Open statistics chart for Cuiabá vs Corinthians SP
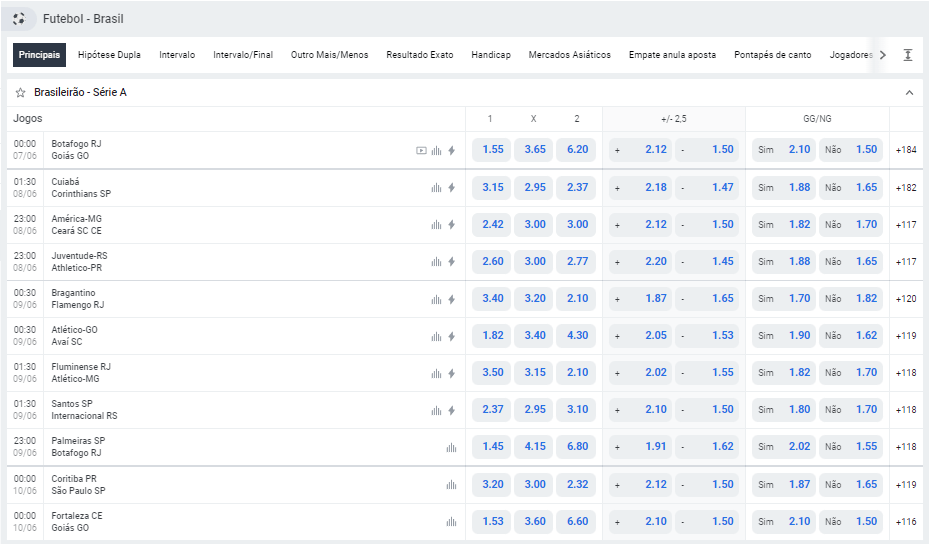The image size is (929, 544). pos(436,188)
